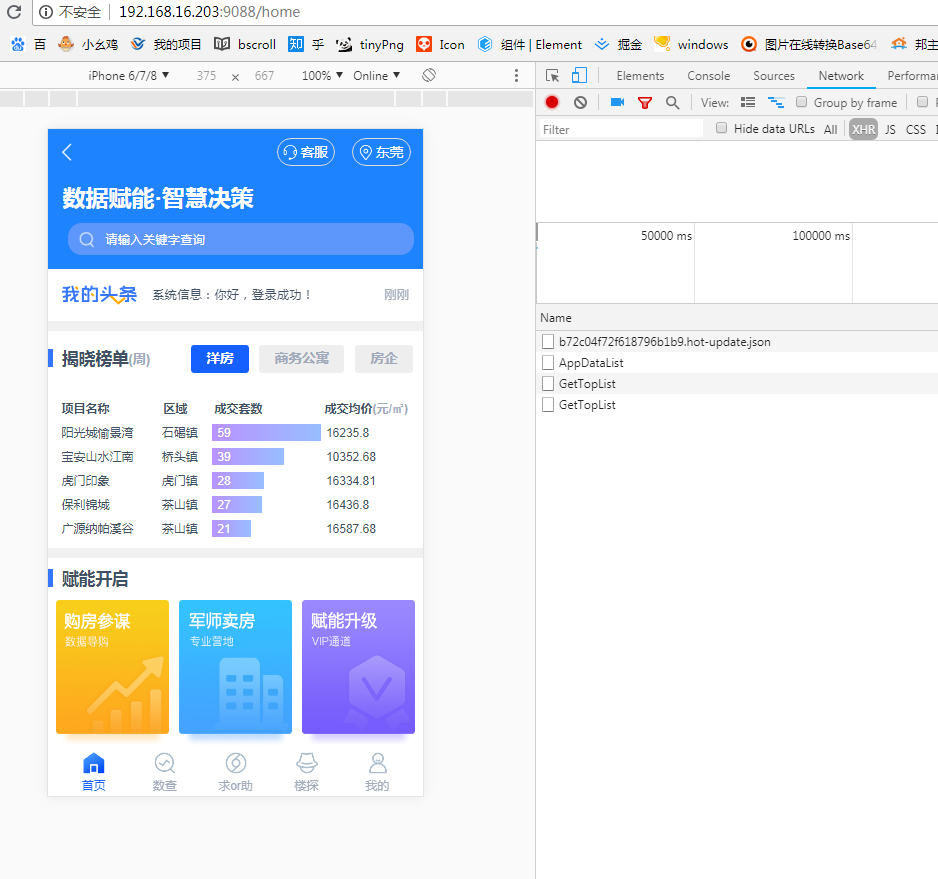Open device toolbar more options menu

[516, 75]
